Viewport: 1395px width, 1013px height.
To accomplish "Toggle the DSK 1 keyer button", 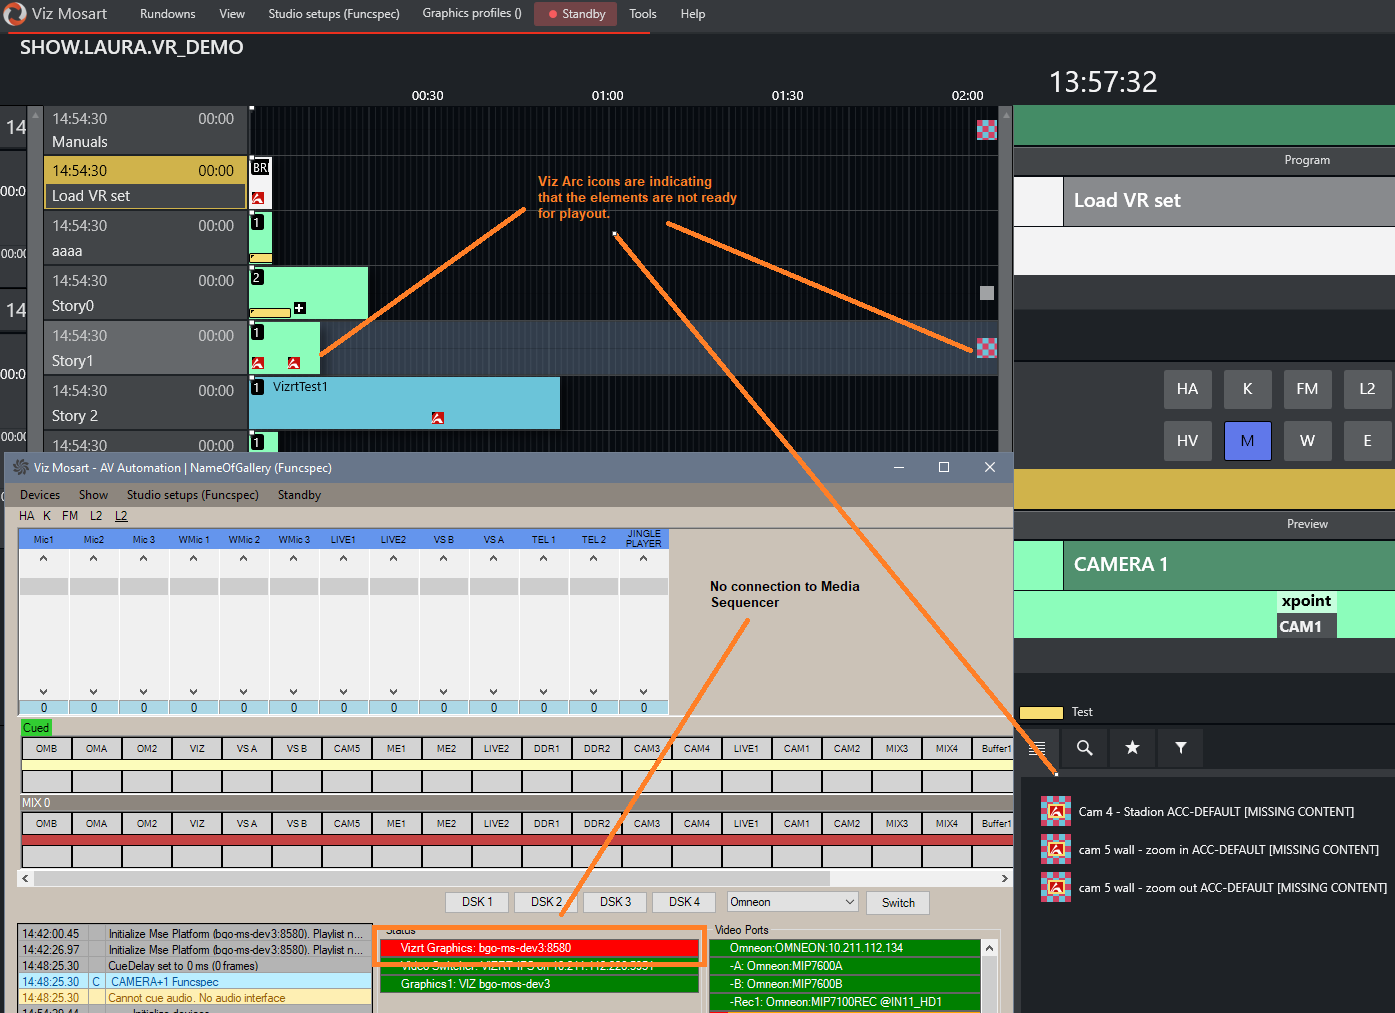I will (477, 902).
